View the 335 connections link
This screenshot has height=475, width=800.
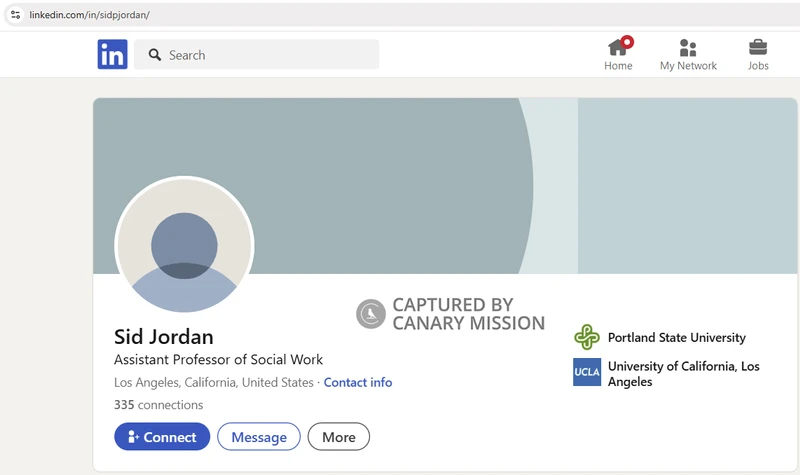tap(158, 405)
